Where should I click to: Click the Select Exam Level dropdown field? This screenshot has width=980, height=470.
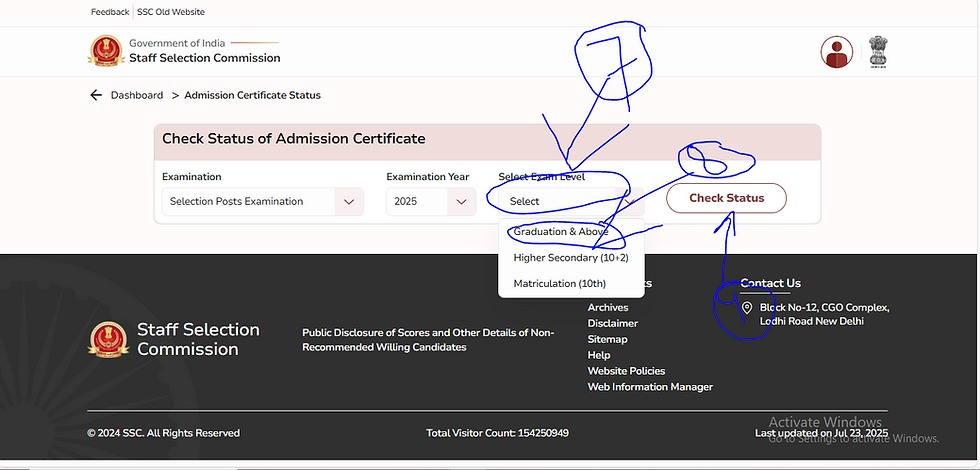571,201
